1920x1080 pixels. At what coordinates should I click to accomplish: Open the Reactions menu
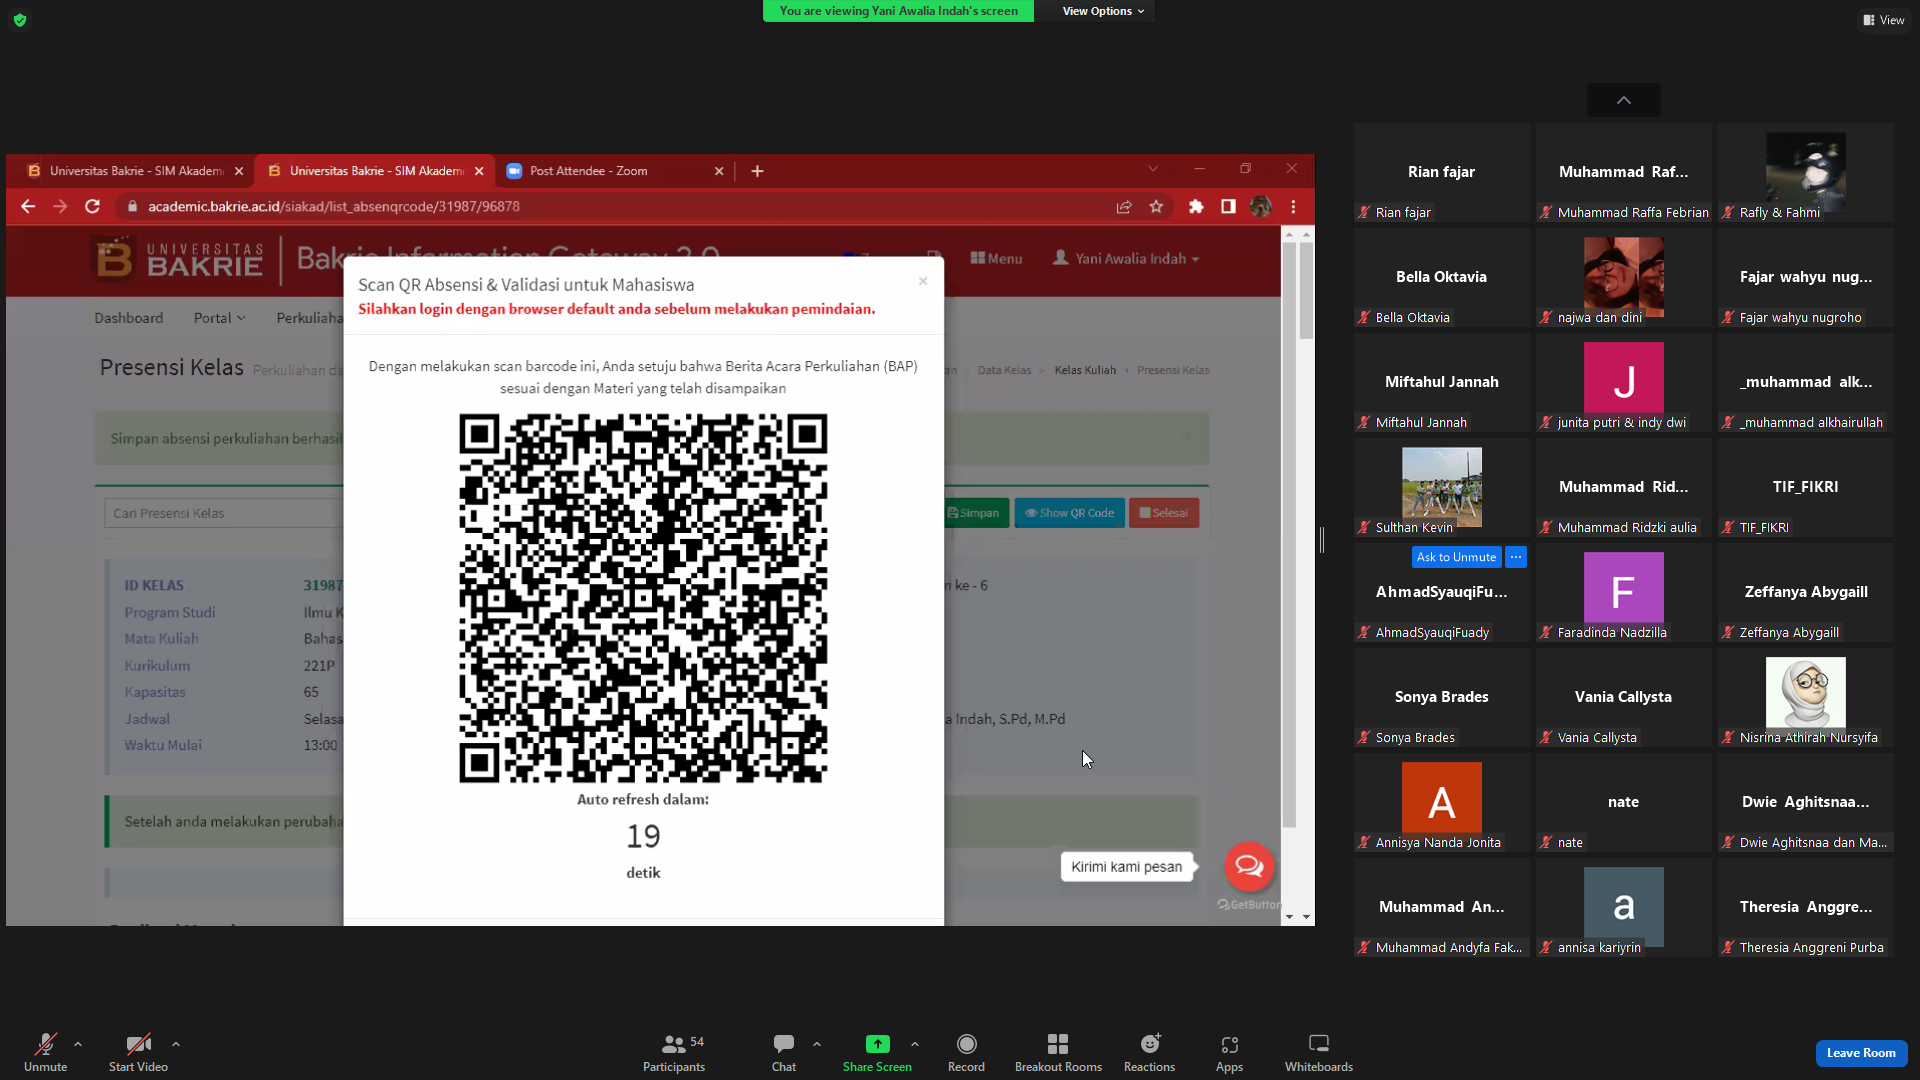(1149, 1052)
